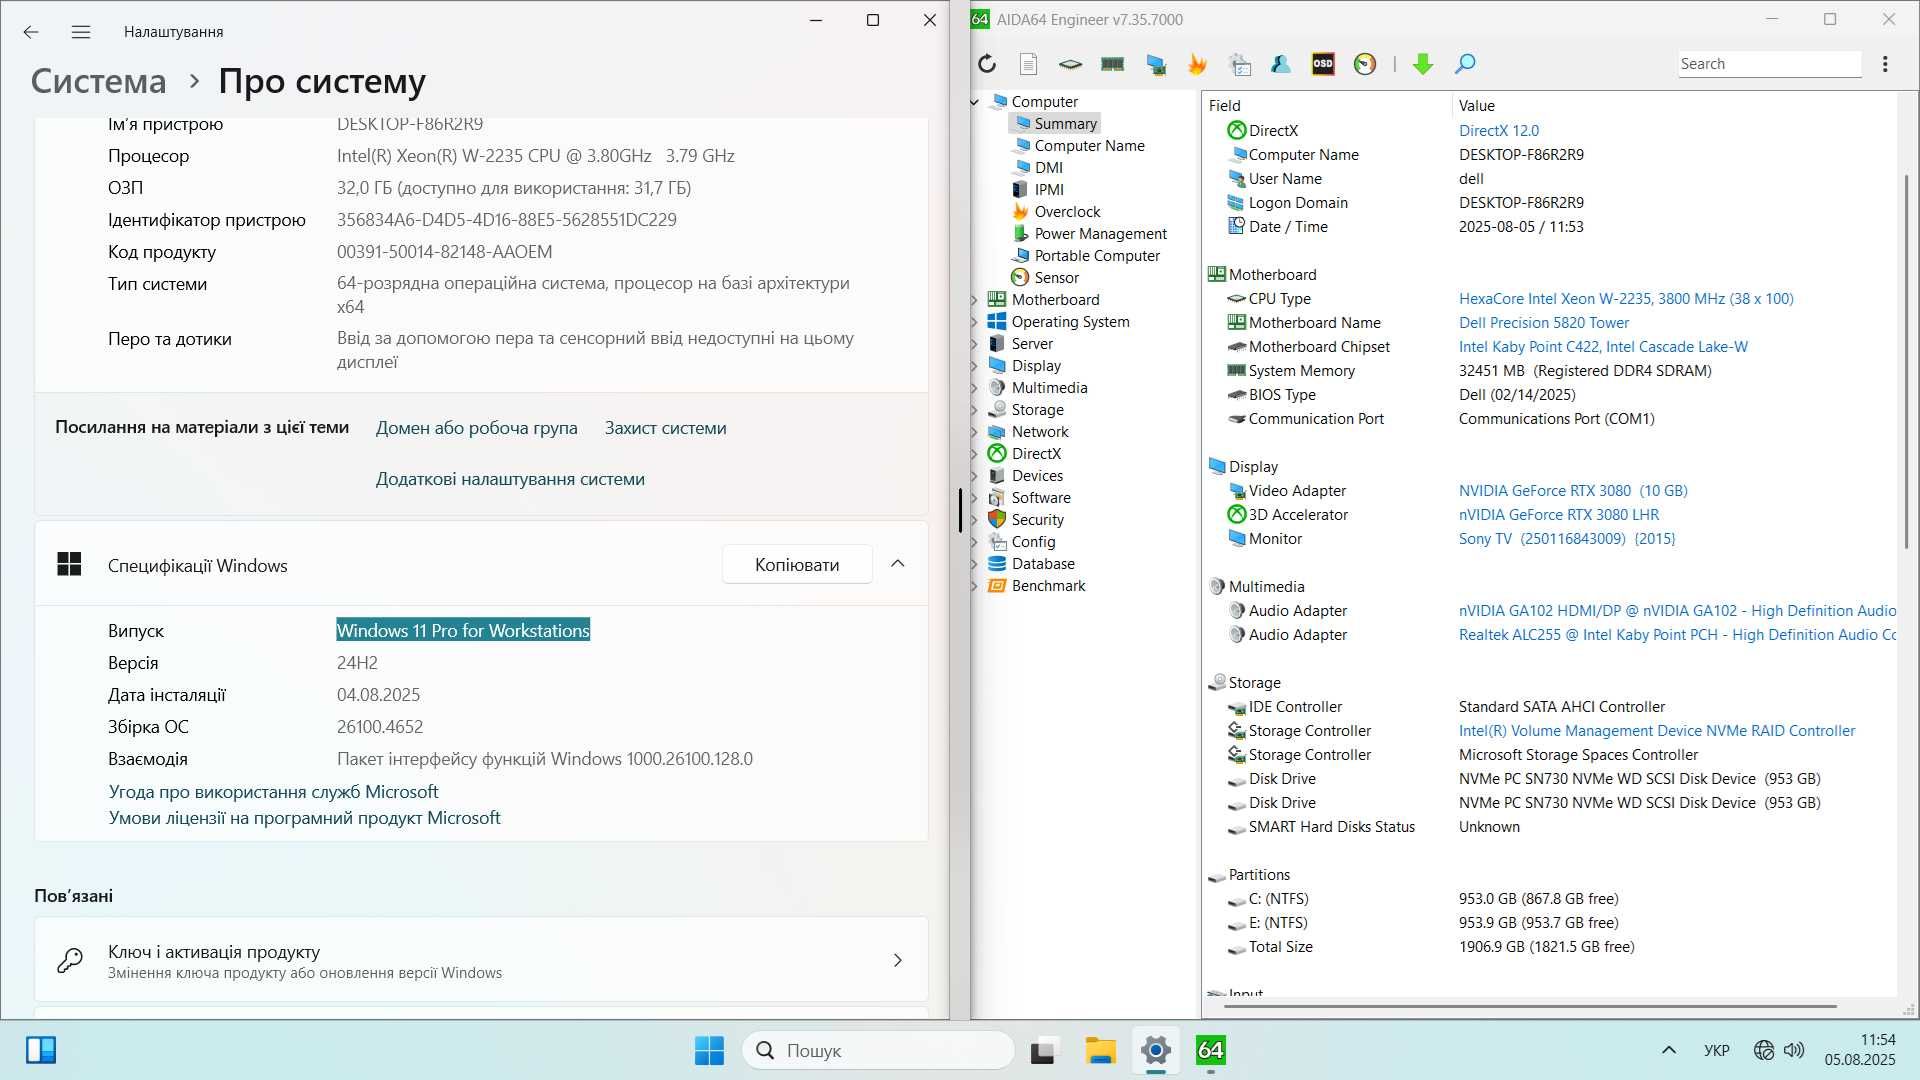1920x1080 pixels.
Task: Click the AIDA64 vertical scrollbar thumb
Action: (1906, 360)
